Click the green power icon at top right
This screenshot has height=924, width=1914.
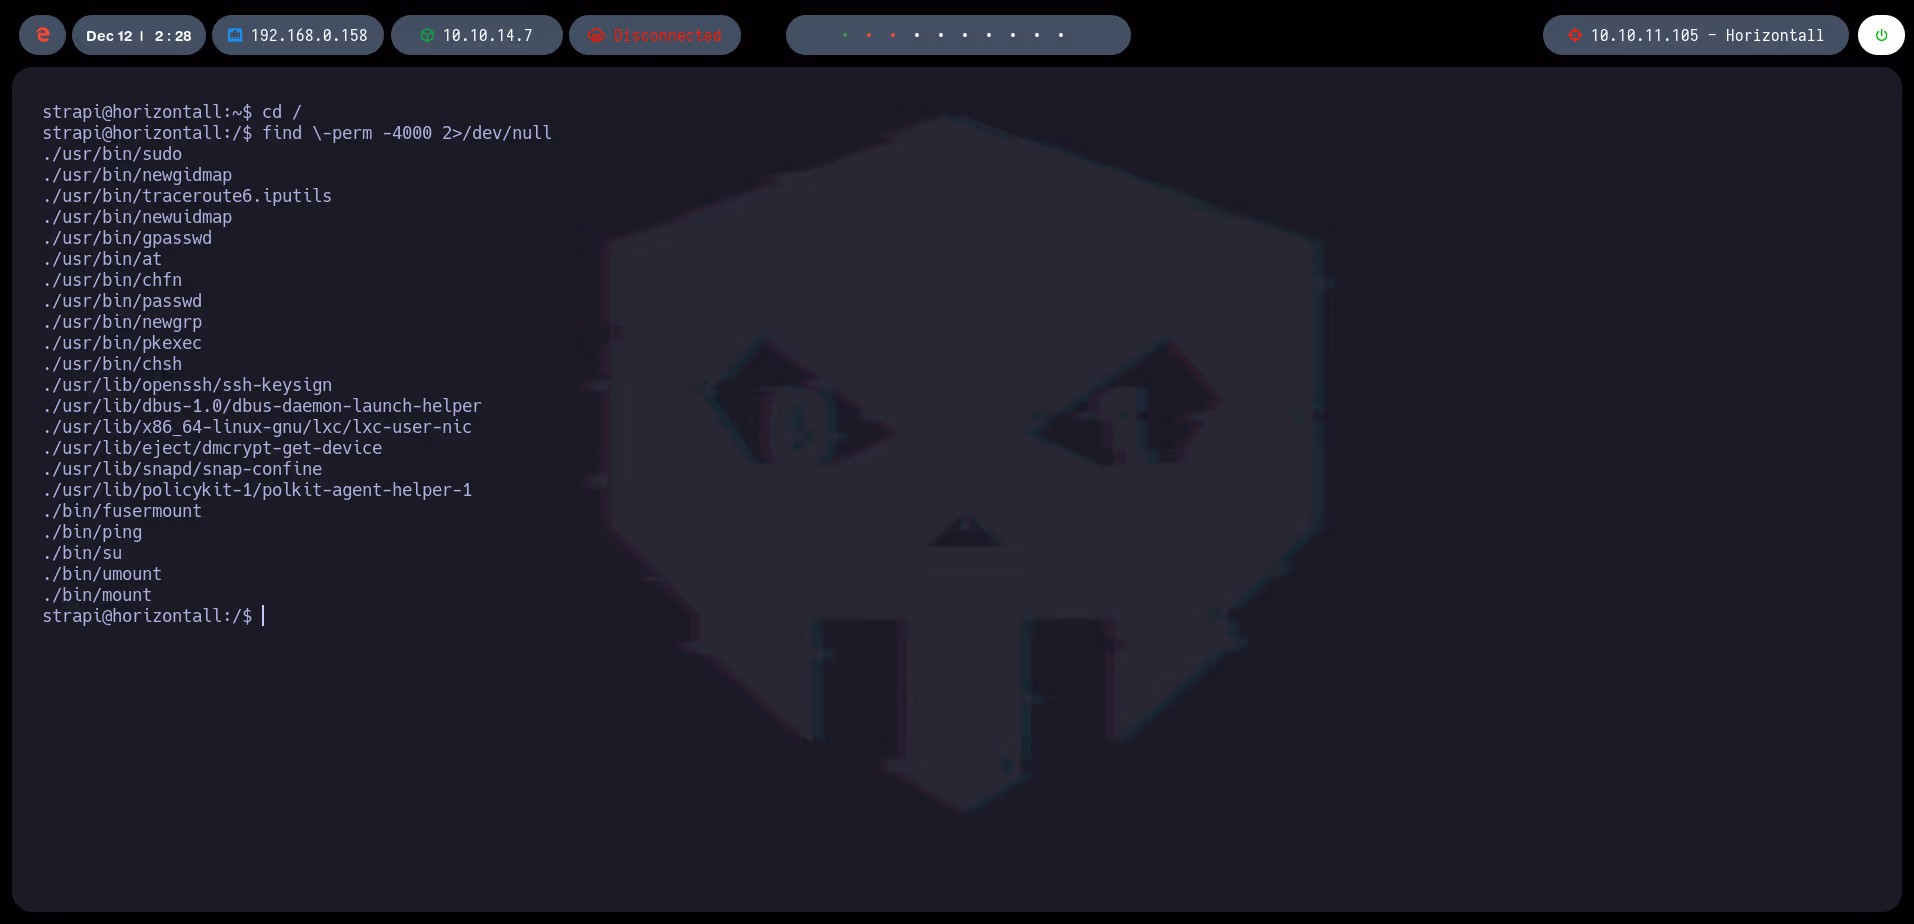click(x=1881, y=34)
